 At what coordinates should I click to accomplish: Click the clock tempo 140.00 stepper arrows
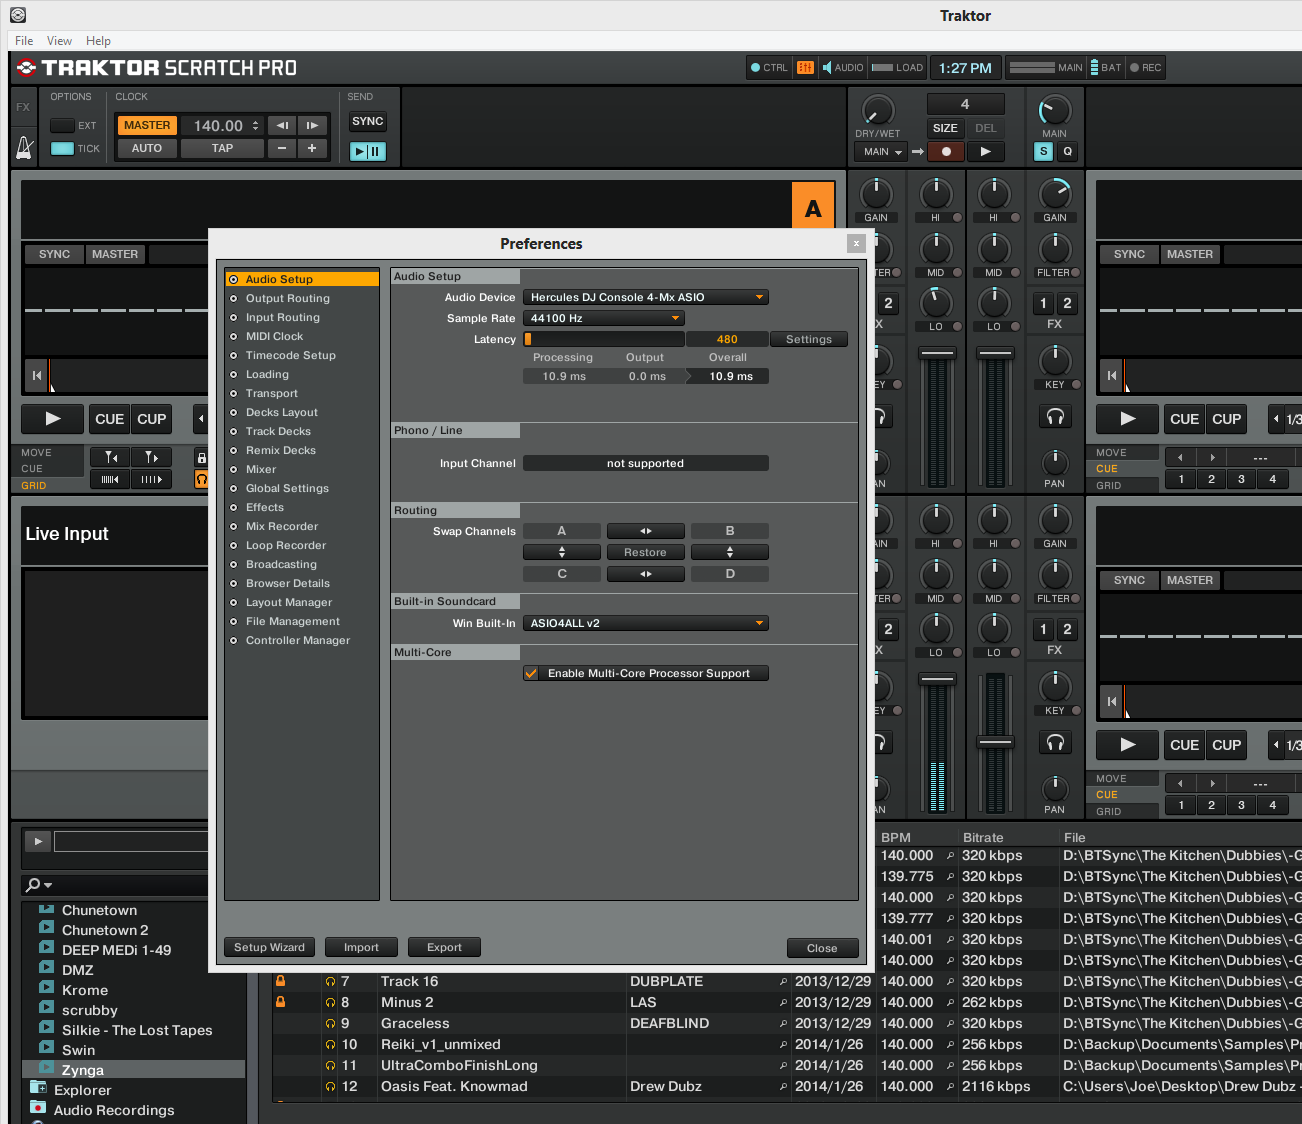pyautogui.click(x=256, y=125)
